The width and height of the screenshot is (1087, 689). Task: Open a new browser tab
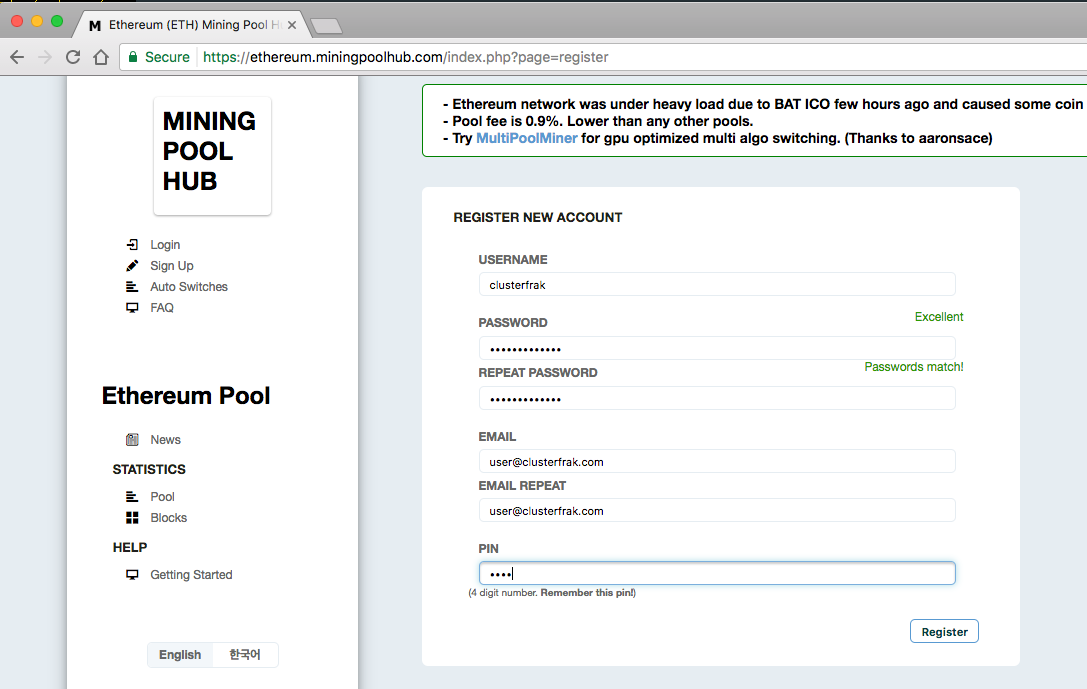click(x=326, y=26)
